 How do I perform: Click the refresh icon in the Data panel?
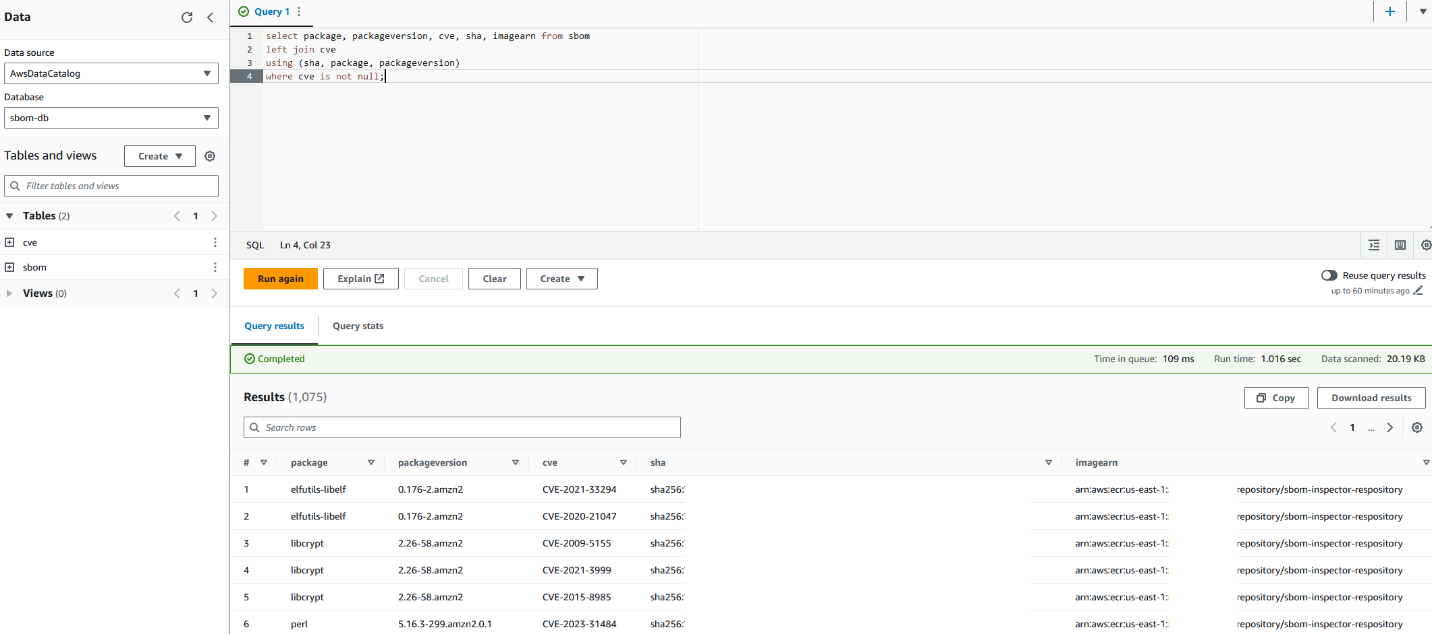pyautogui.click(x=187, y=17)
